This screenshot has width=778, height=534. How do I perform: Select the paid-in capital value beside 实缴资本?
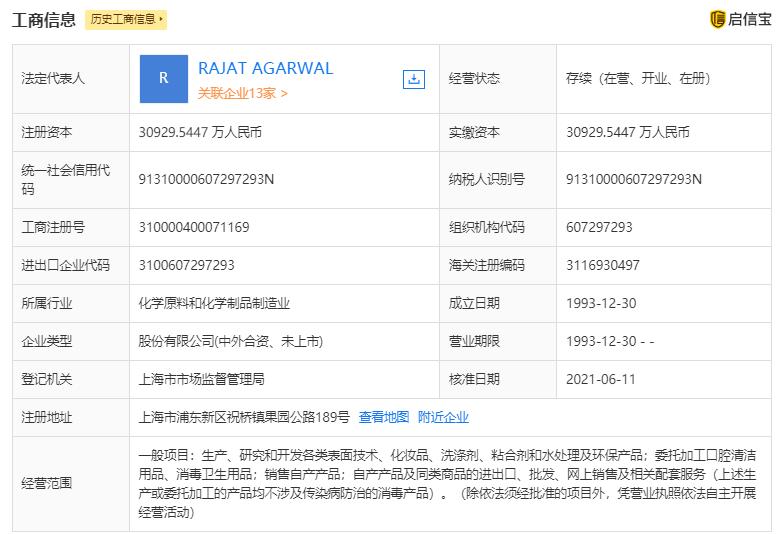coord(628,132)
